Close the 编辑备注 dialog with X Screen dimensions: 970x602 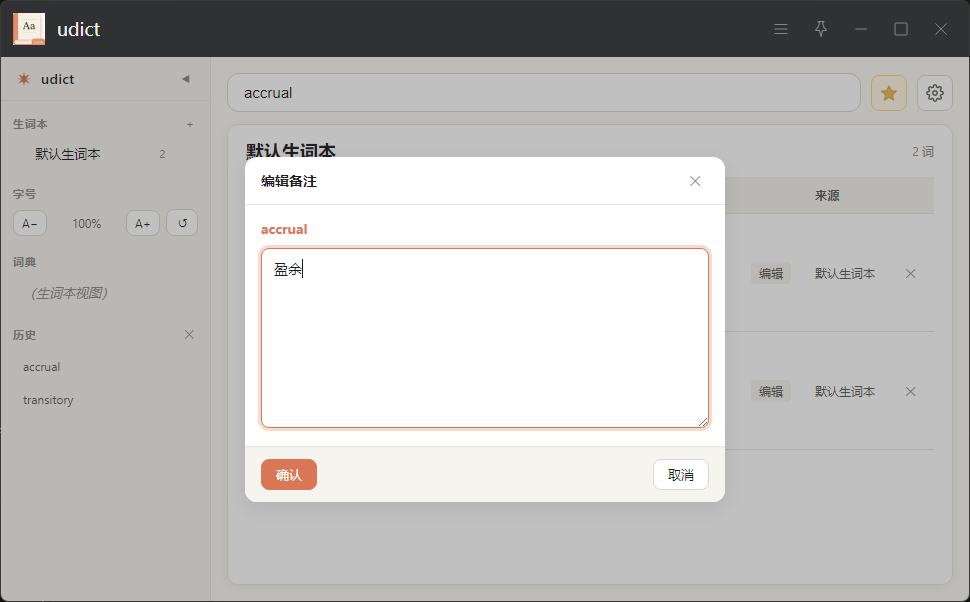(x=695, y=181)
